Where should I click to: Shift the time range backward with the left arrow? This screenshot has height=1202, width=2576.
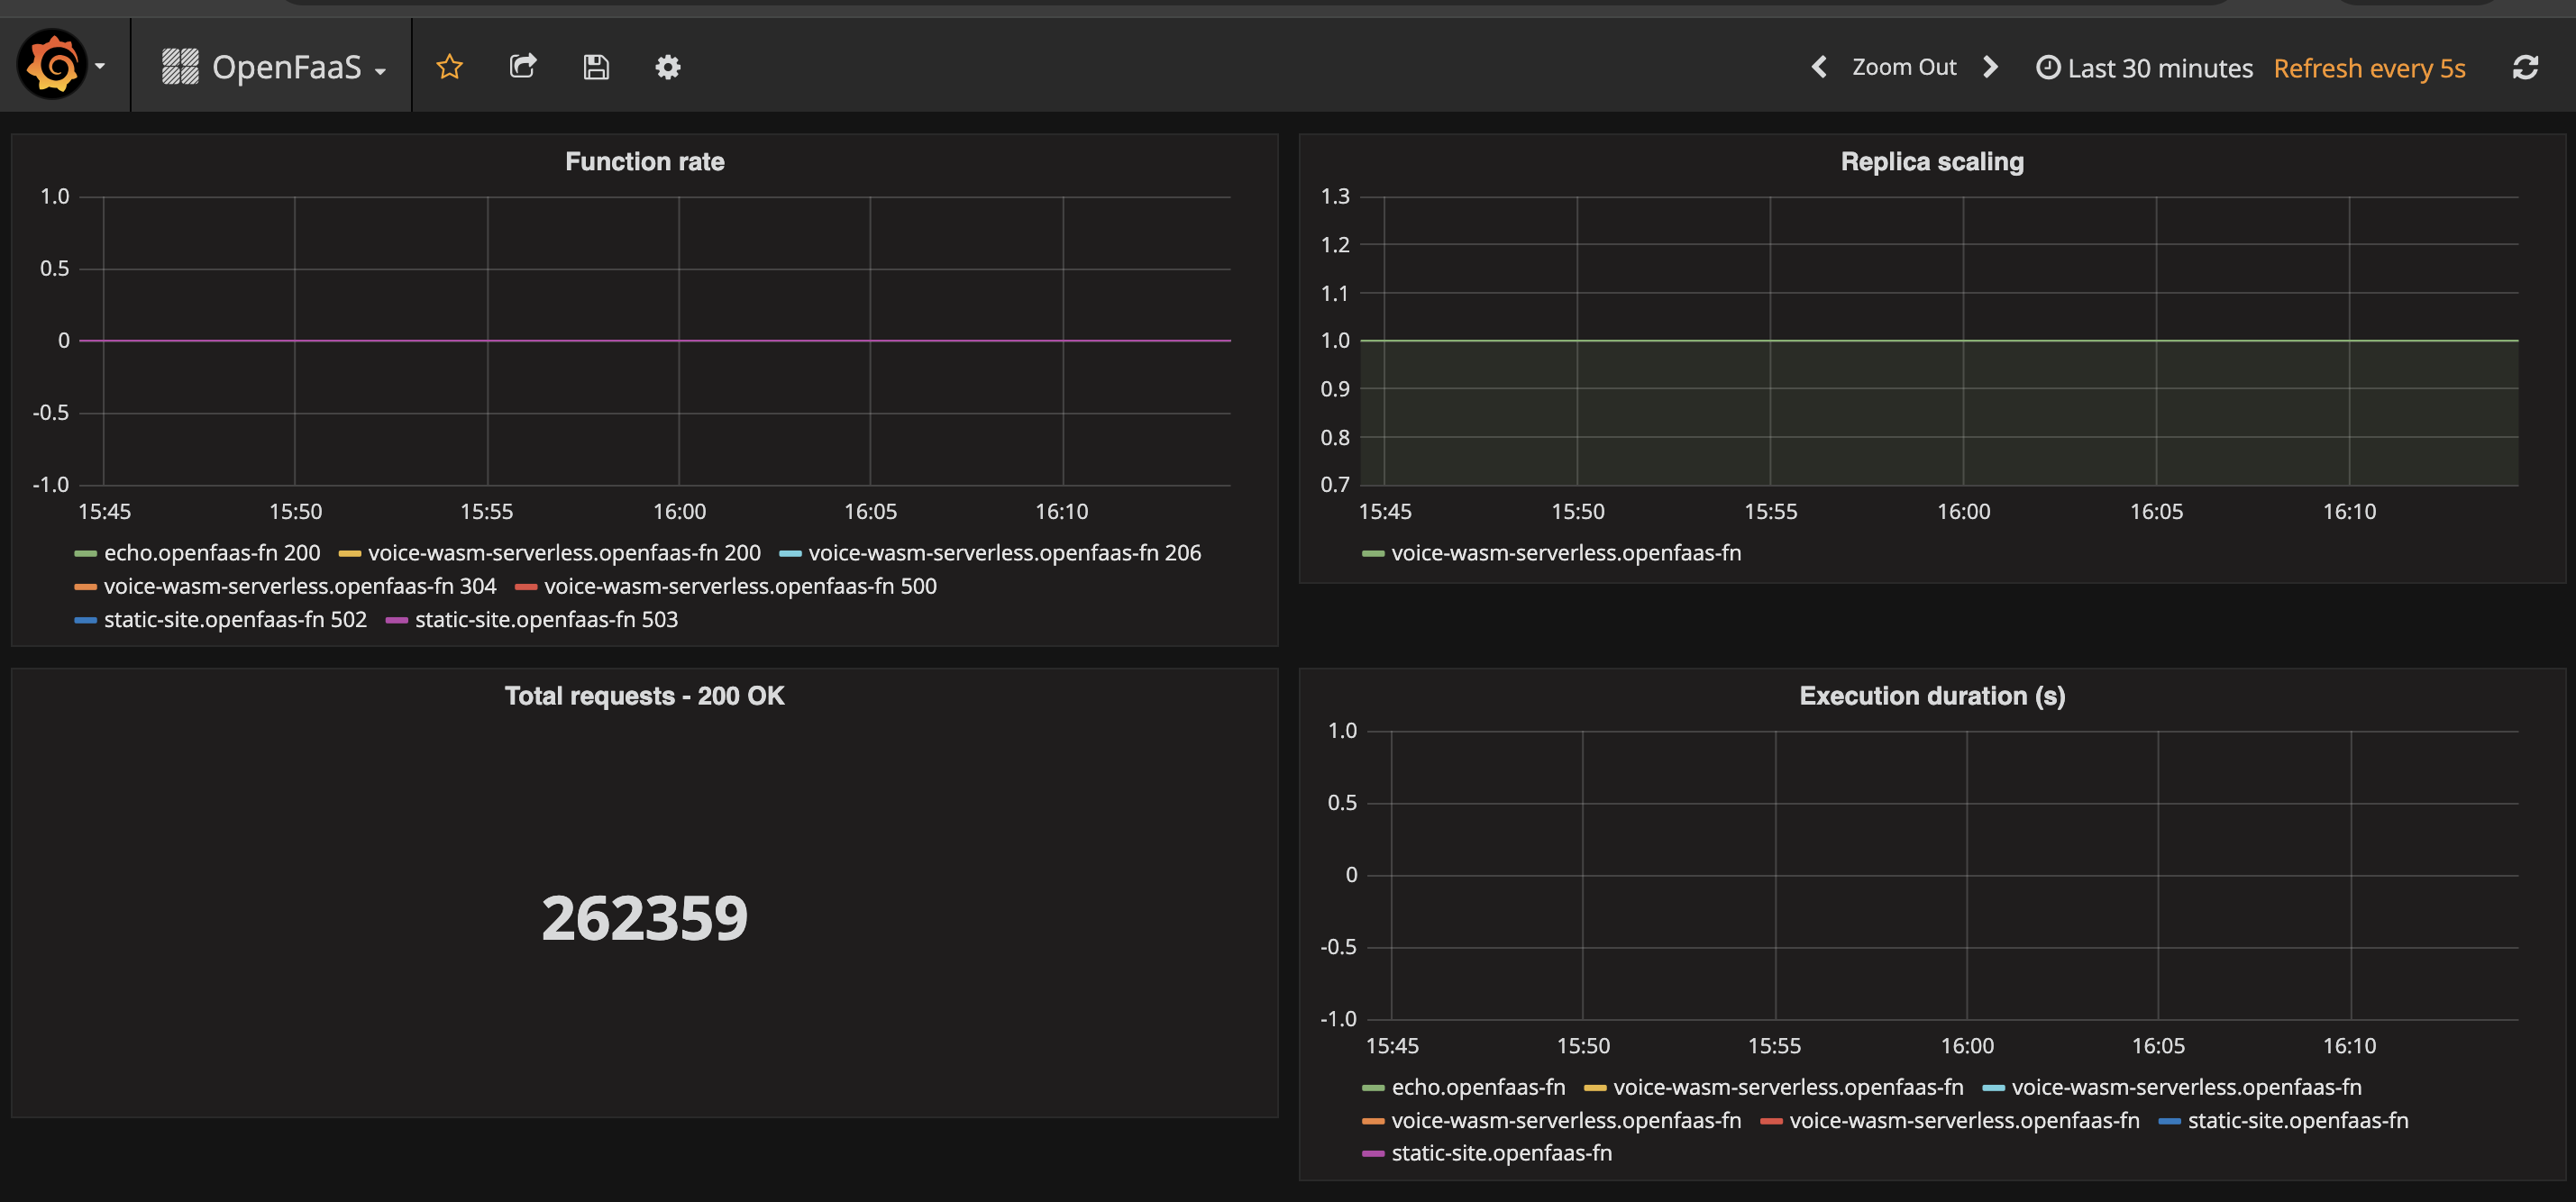[1819, 67]
